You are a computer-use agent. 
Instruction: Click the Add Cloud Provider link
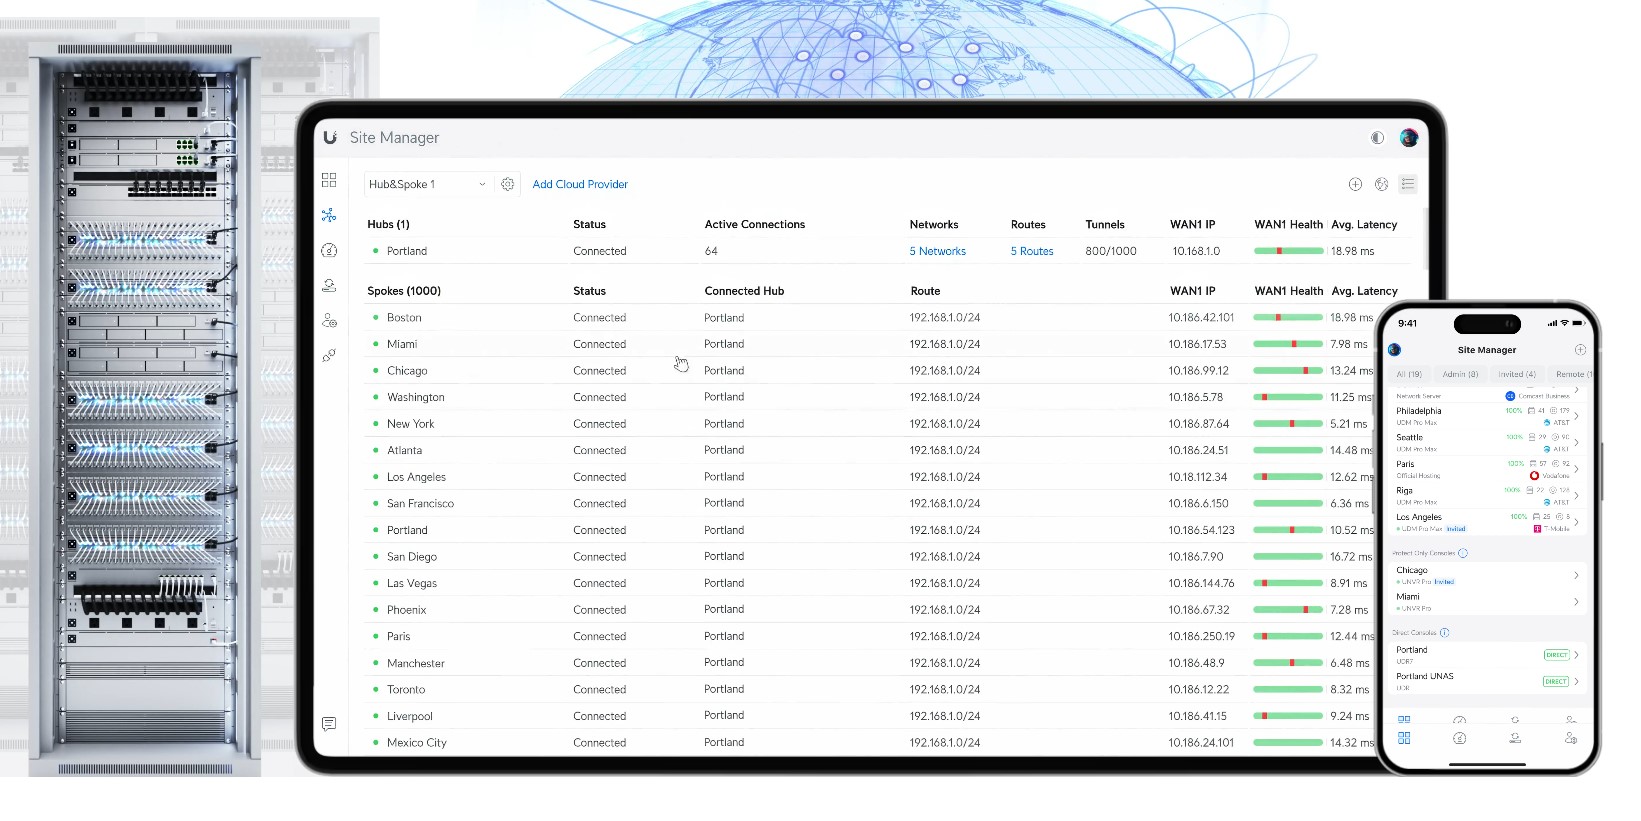point(580,184)
